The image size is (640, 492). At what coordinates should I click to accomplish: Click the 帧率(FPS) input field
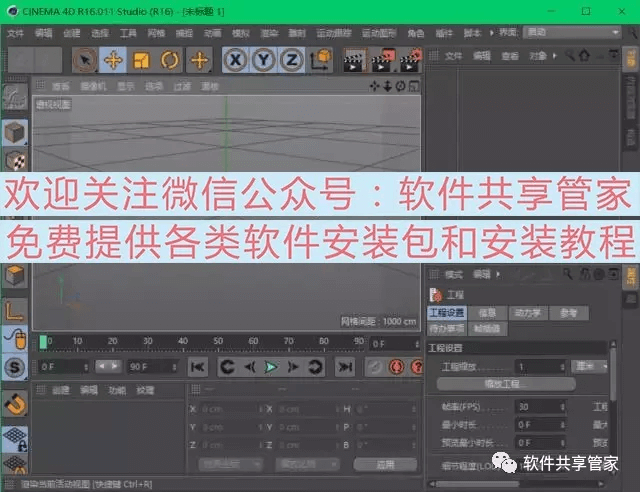540,407
